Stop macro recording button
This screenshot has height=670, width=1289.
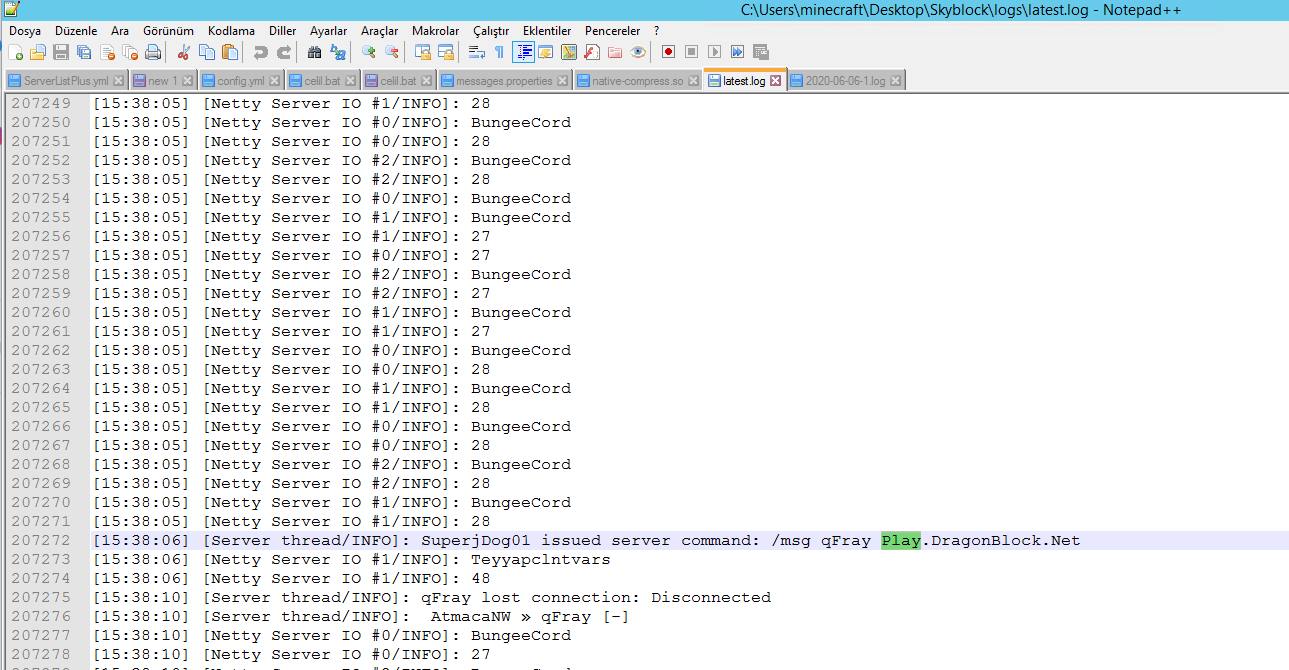(x=691, y=52)
